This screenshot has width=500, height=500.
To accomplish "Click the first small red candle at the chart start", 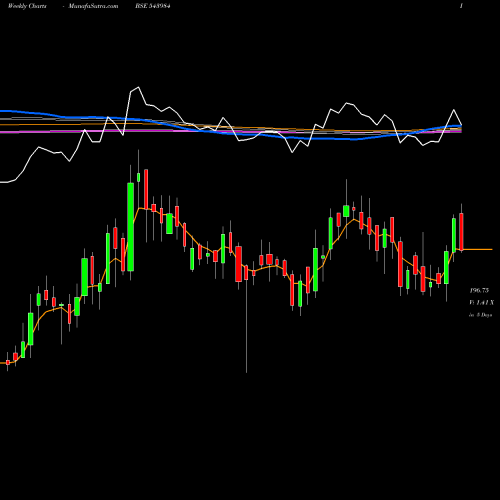I will point(8,363).
